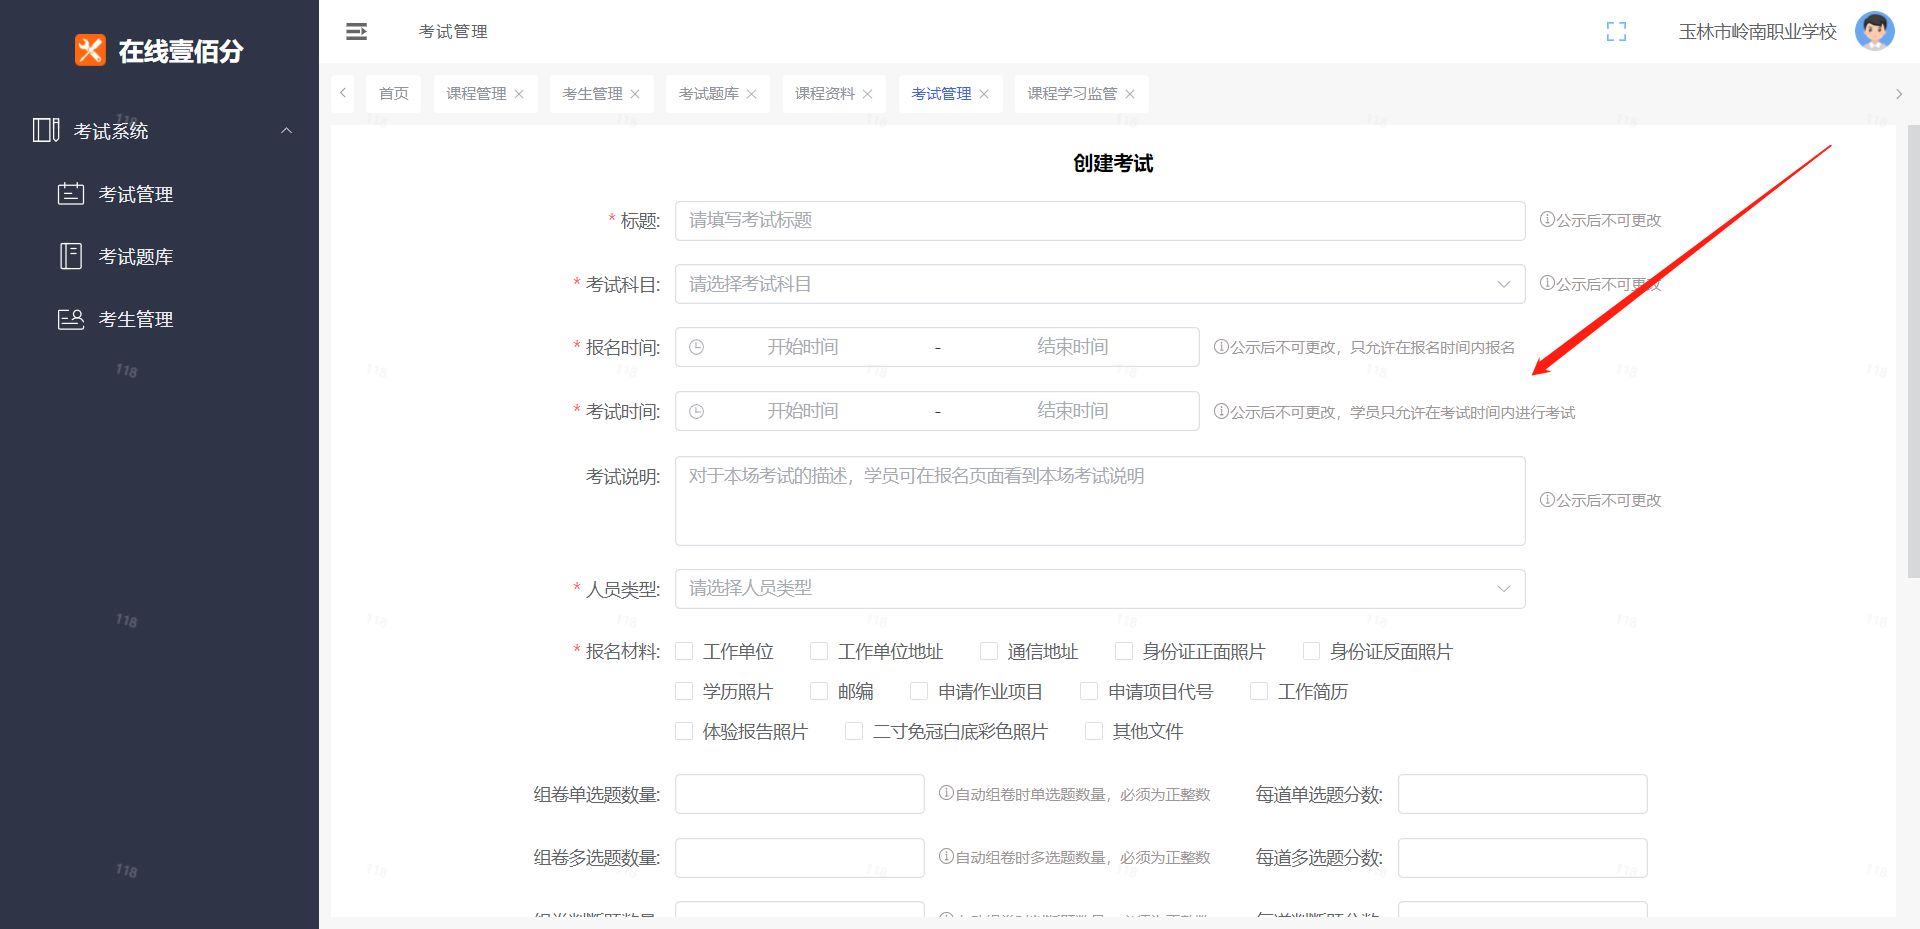Check the 其他文件 checkbox
The image size is (1920, 929).
1094,731
